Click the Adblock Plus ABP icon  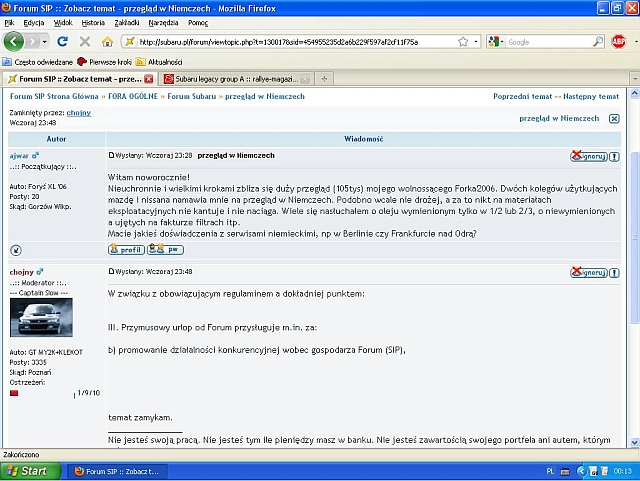(619, 42)
